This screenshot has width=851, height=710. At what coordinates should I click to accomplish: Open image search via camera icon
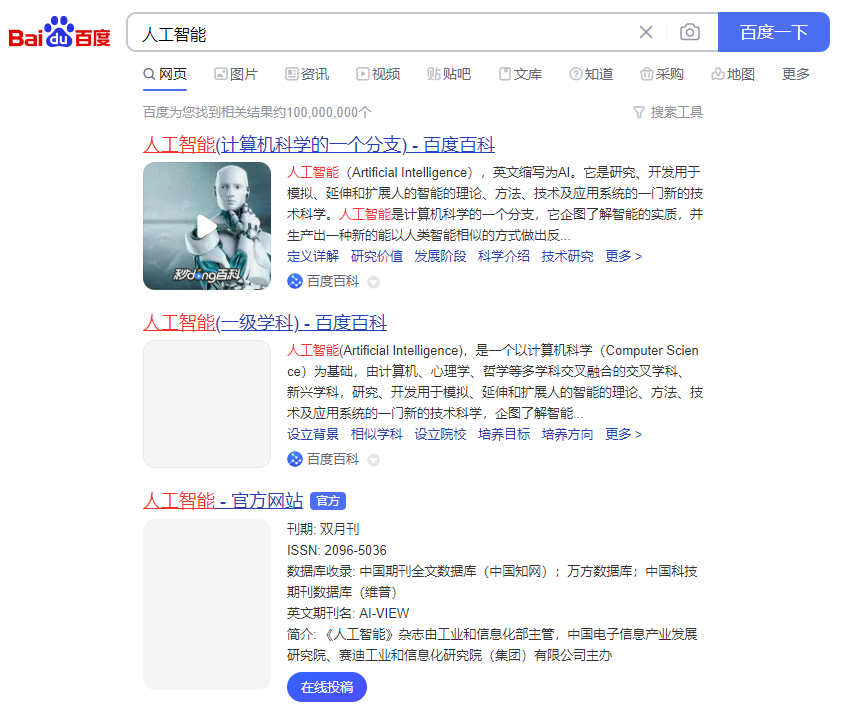tap(689, 32)
